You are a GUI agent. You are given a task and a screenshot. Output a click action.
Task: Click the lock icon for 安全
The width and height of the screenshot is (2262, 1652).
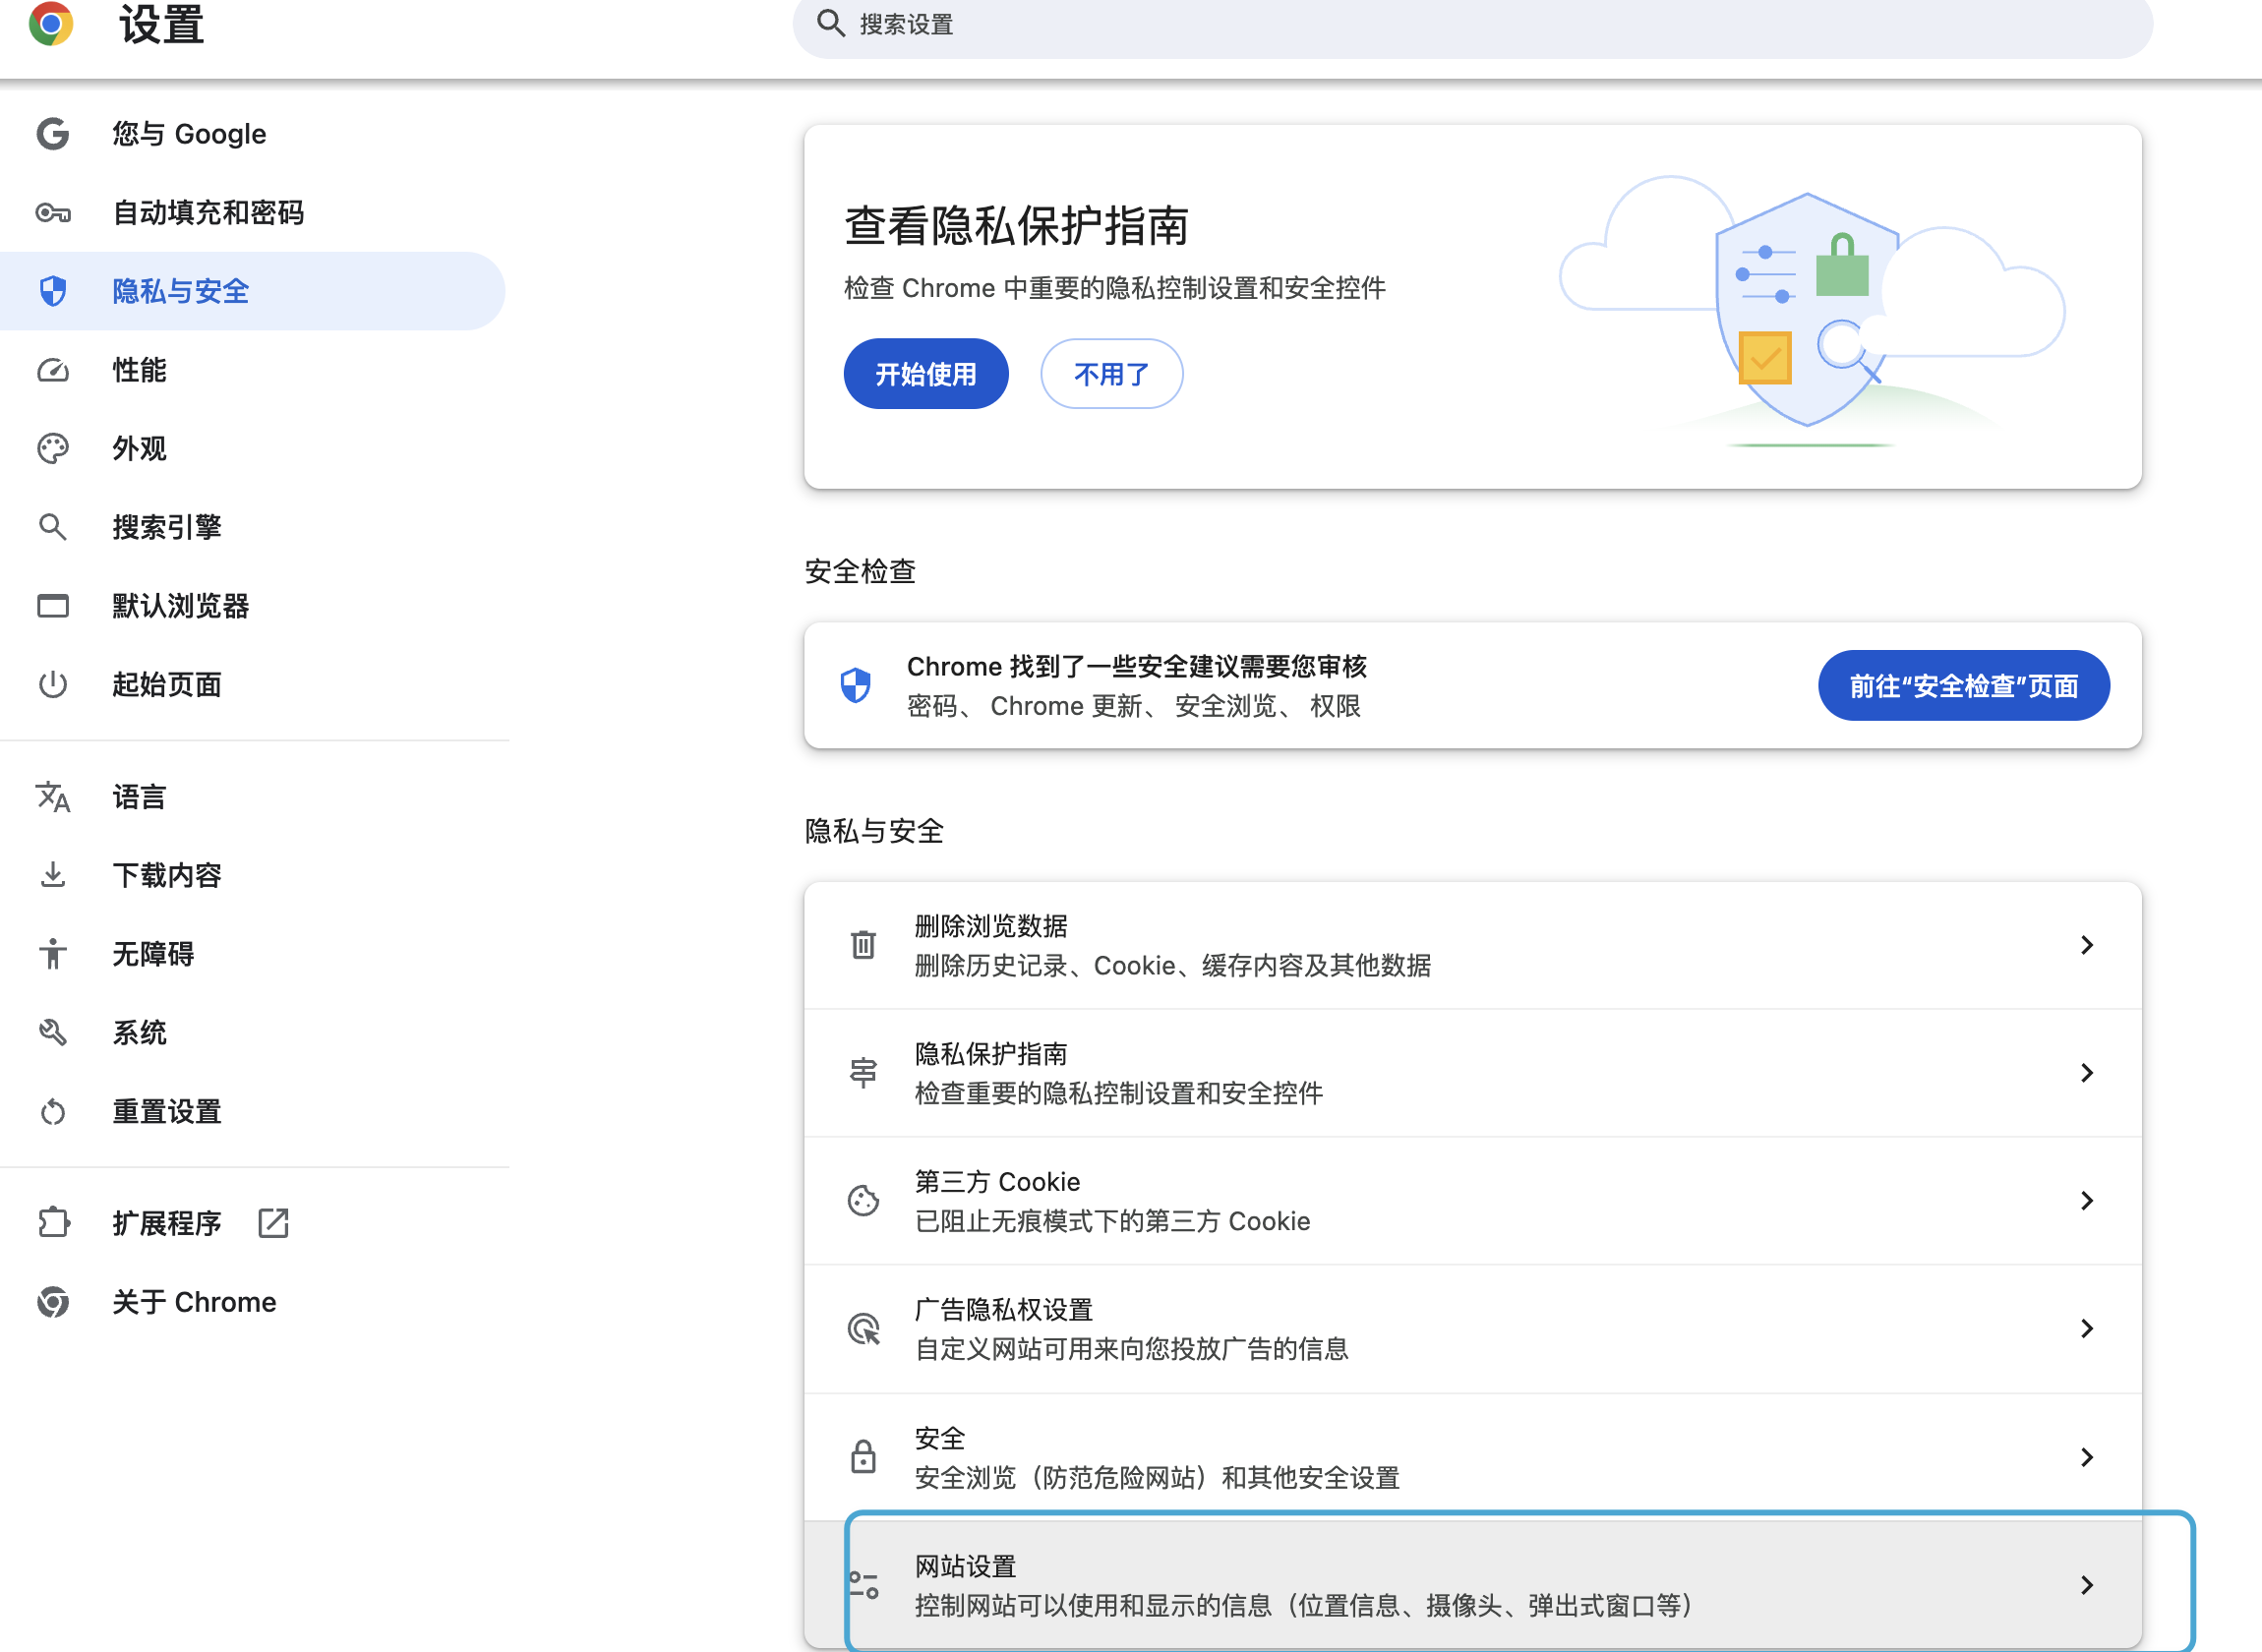(x=863, y=1456)
